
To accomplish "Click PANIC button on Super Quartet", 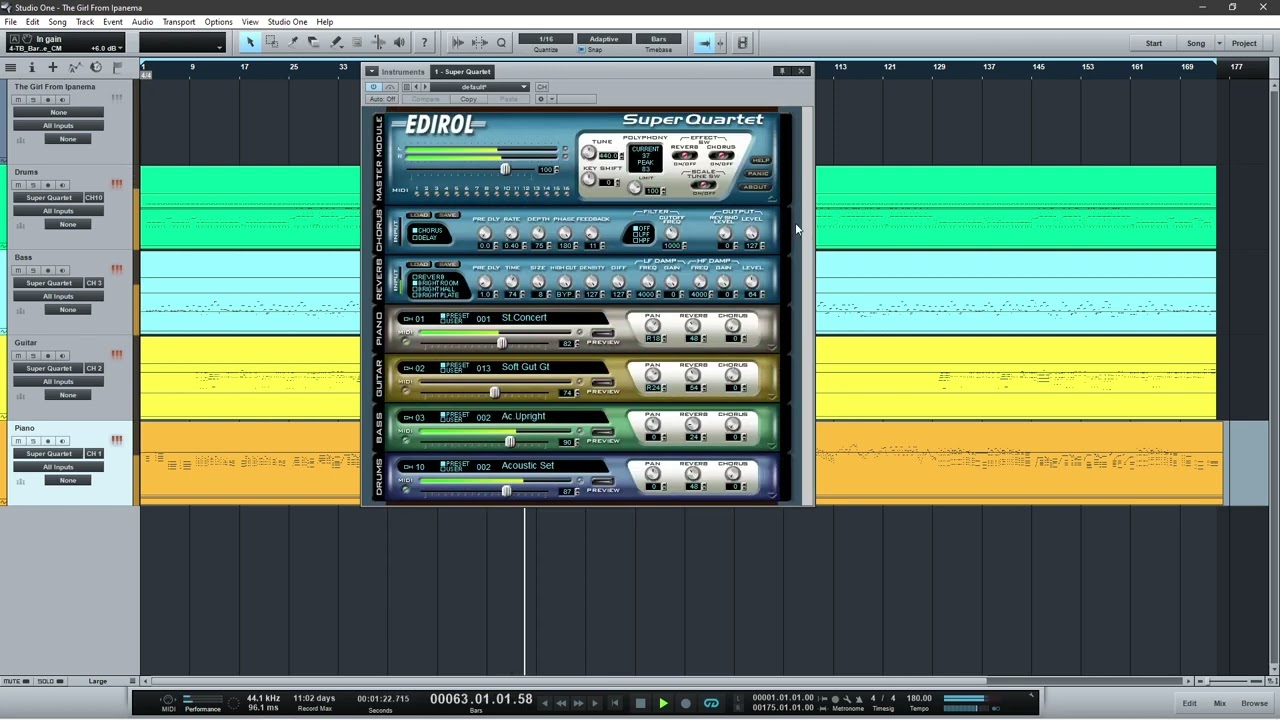I will click(759, 173).
